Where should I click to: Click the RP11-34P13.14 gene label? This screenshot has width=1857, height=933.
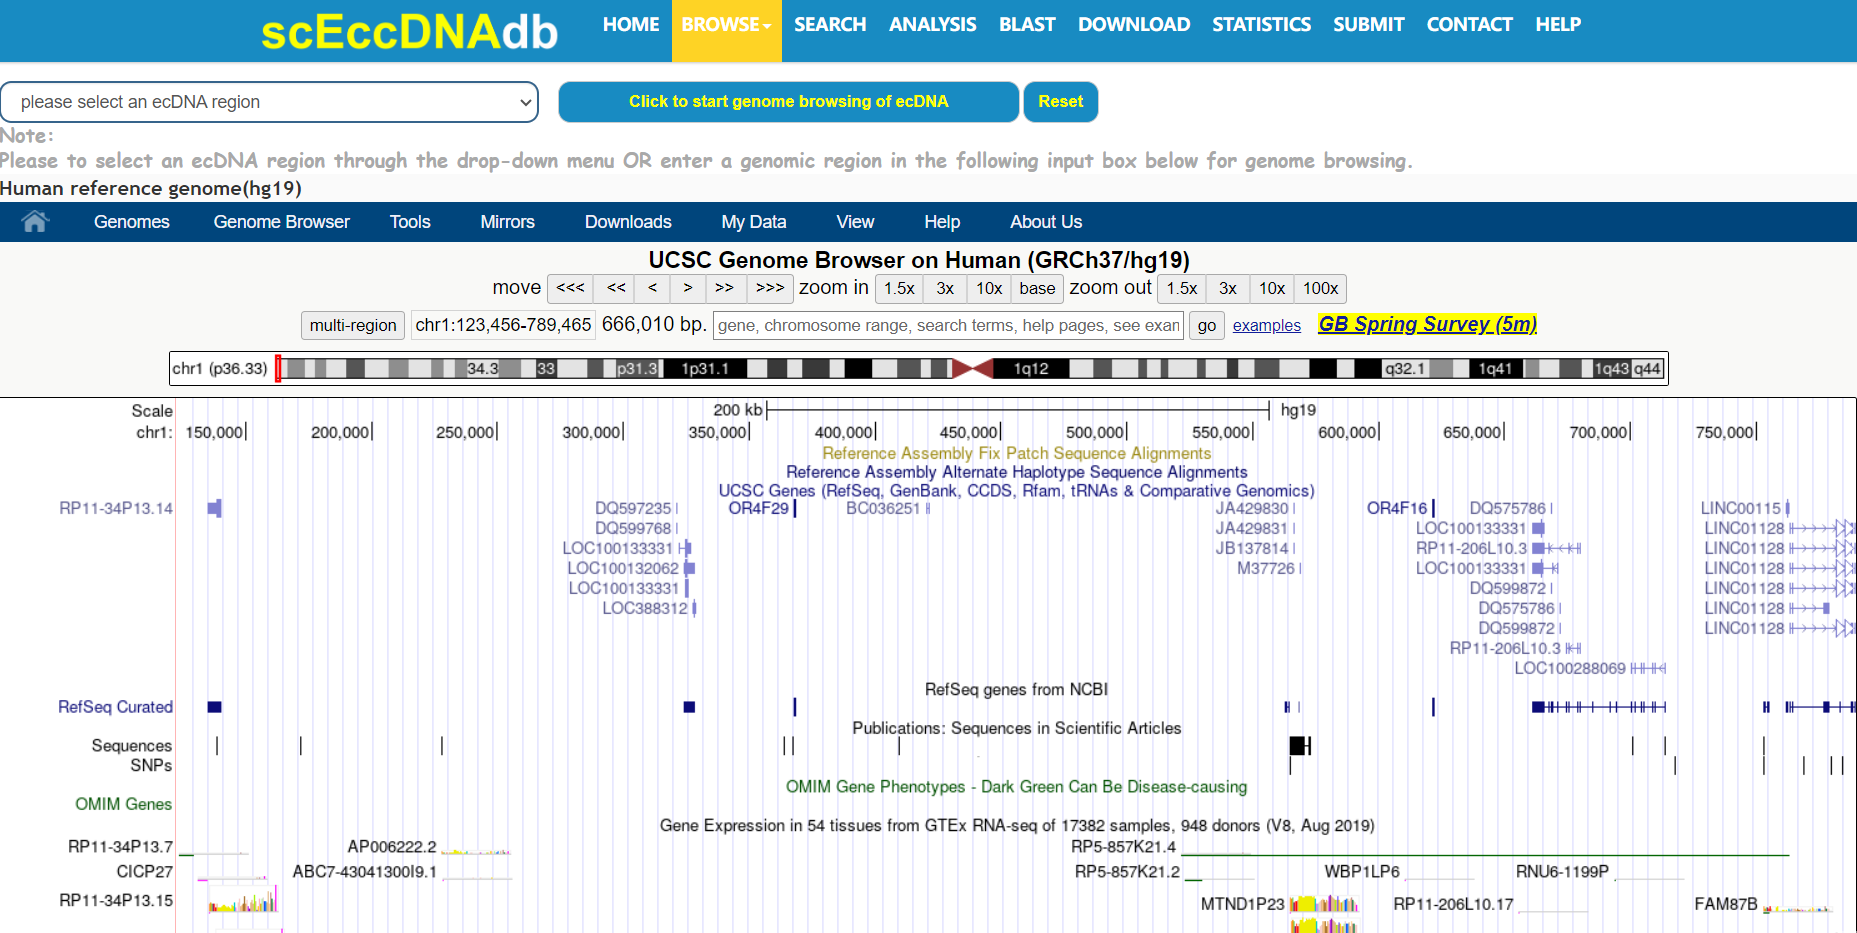pyautogui.click(x=116, y=508)
